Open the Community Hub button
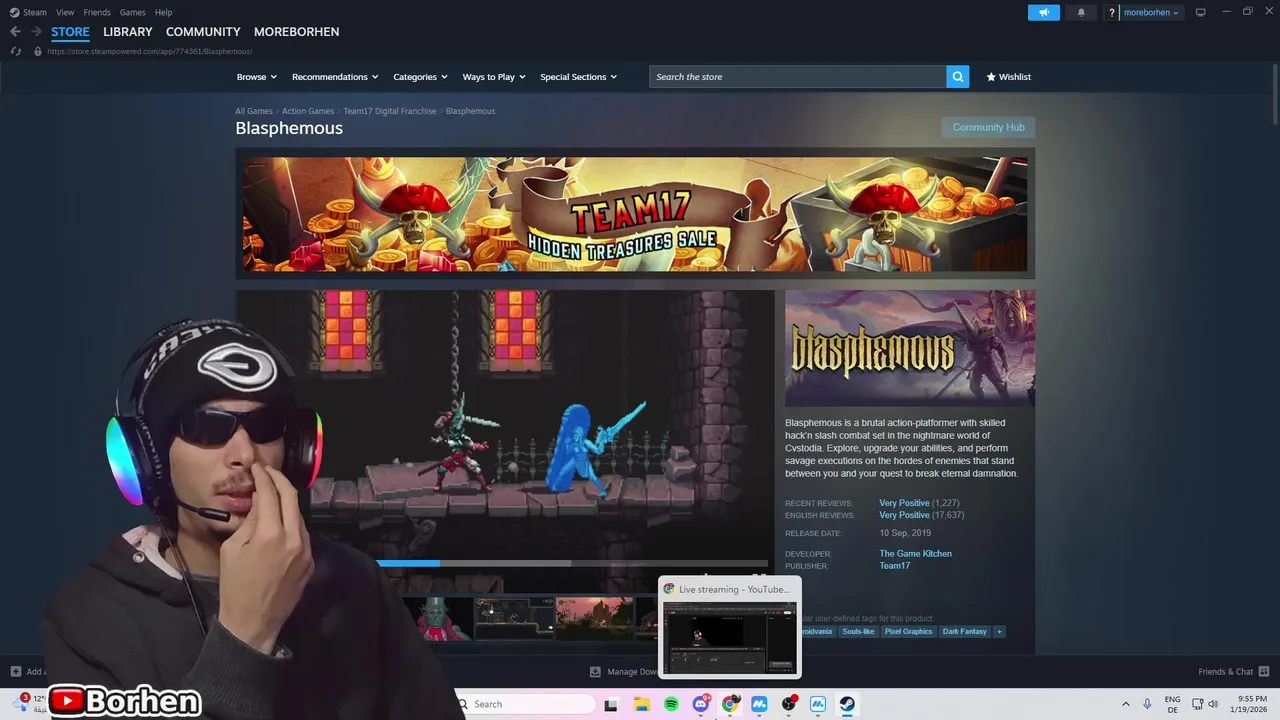The image size is (1280, 720). click(x=988, y=128)
